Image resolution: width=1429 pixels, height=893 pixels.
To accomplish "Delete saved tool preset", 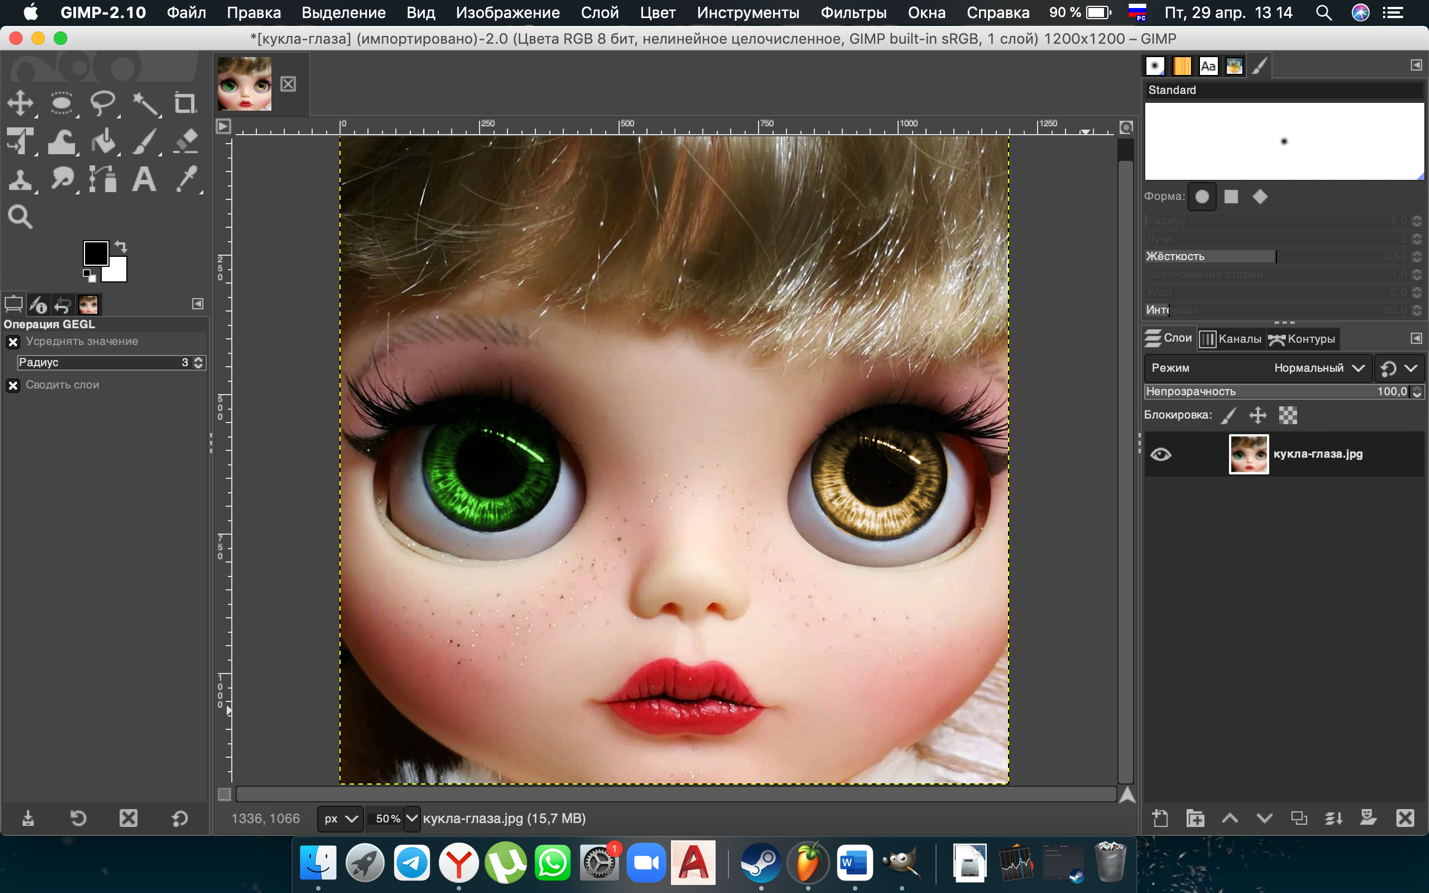I will pyautogui.click(x=129, y=818).
